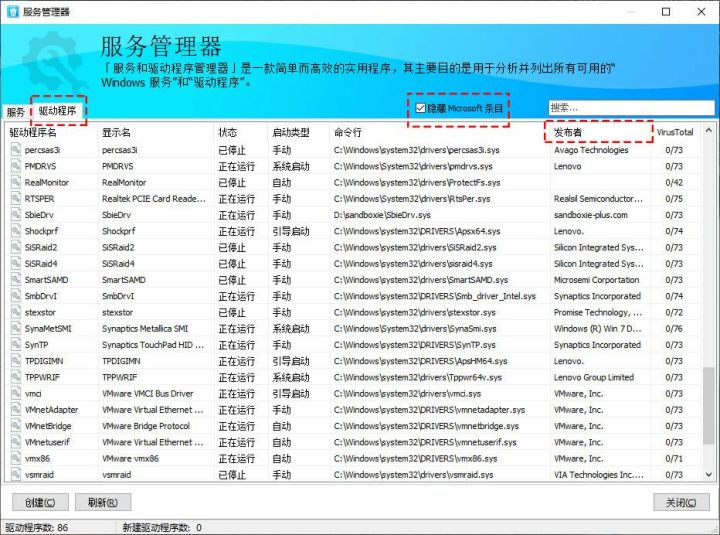
Task: Click the driver icon beside TPPWRIF
Action: (x=16, y=377)
